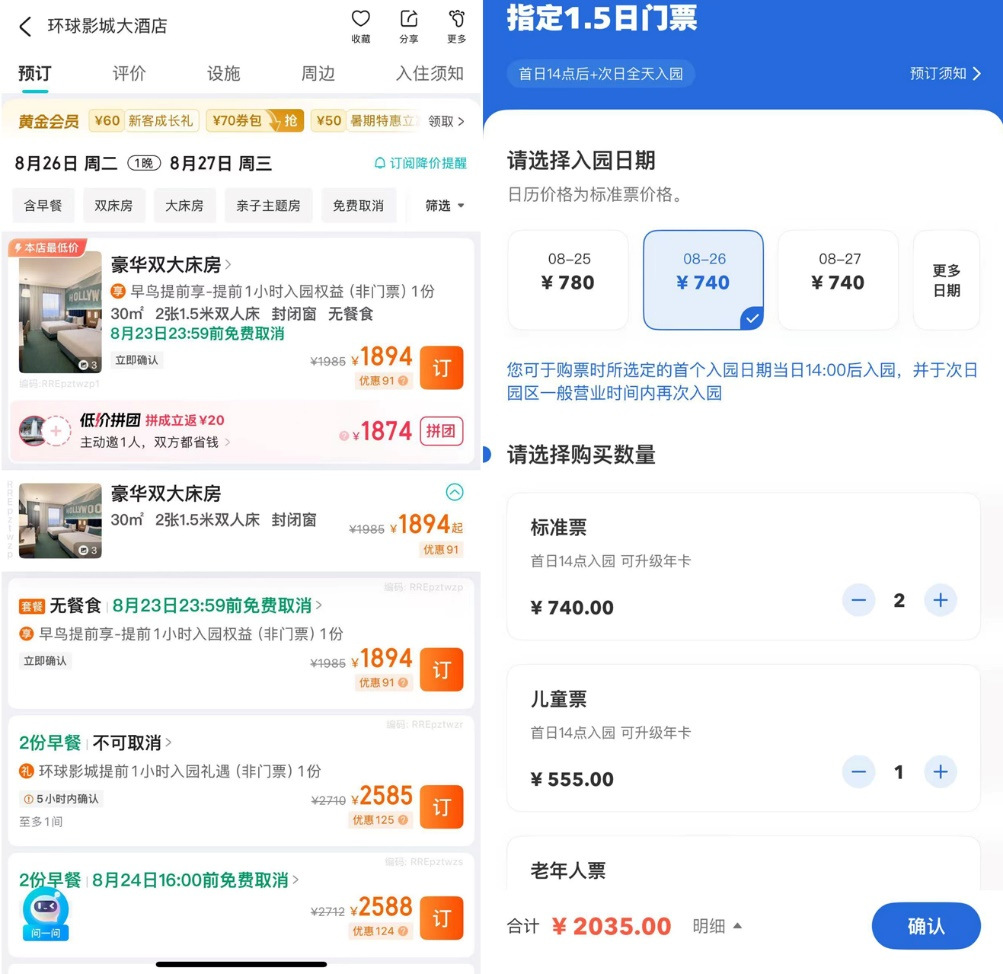Tap the 拼团 group-buy button
The width and height of the screenshot is (1003, 974).
(x=441, y=431)
